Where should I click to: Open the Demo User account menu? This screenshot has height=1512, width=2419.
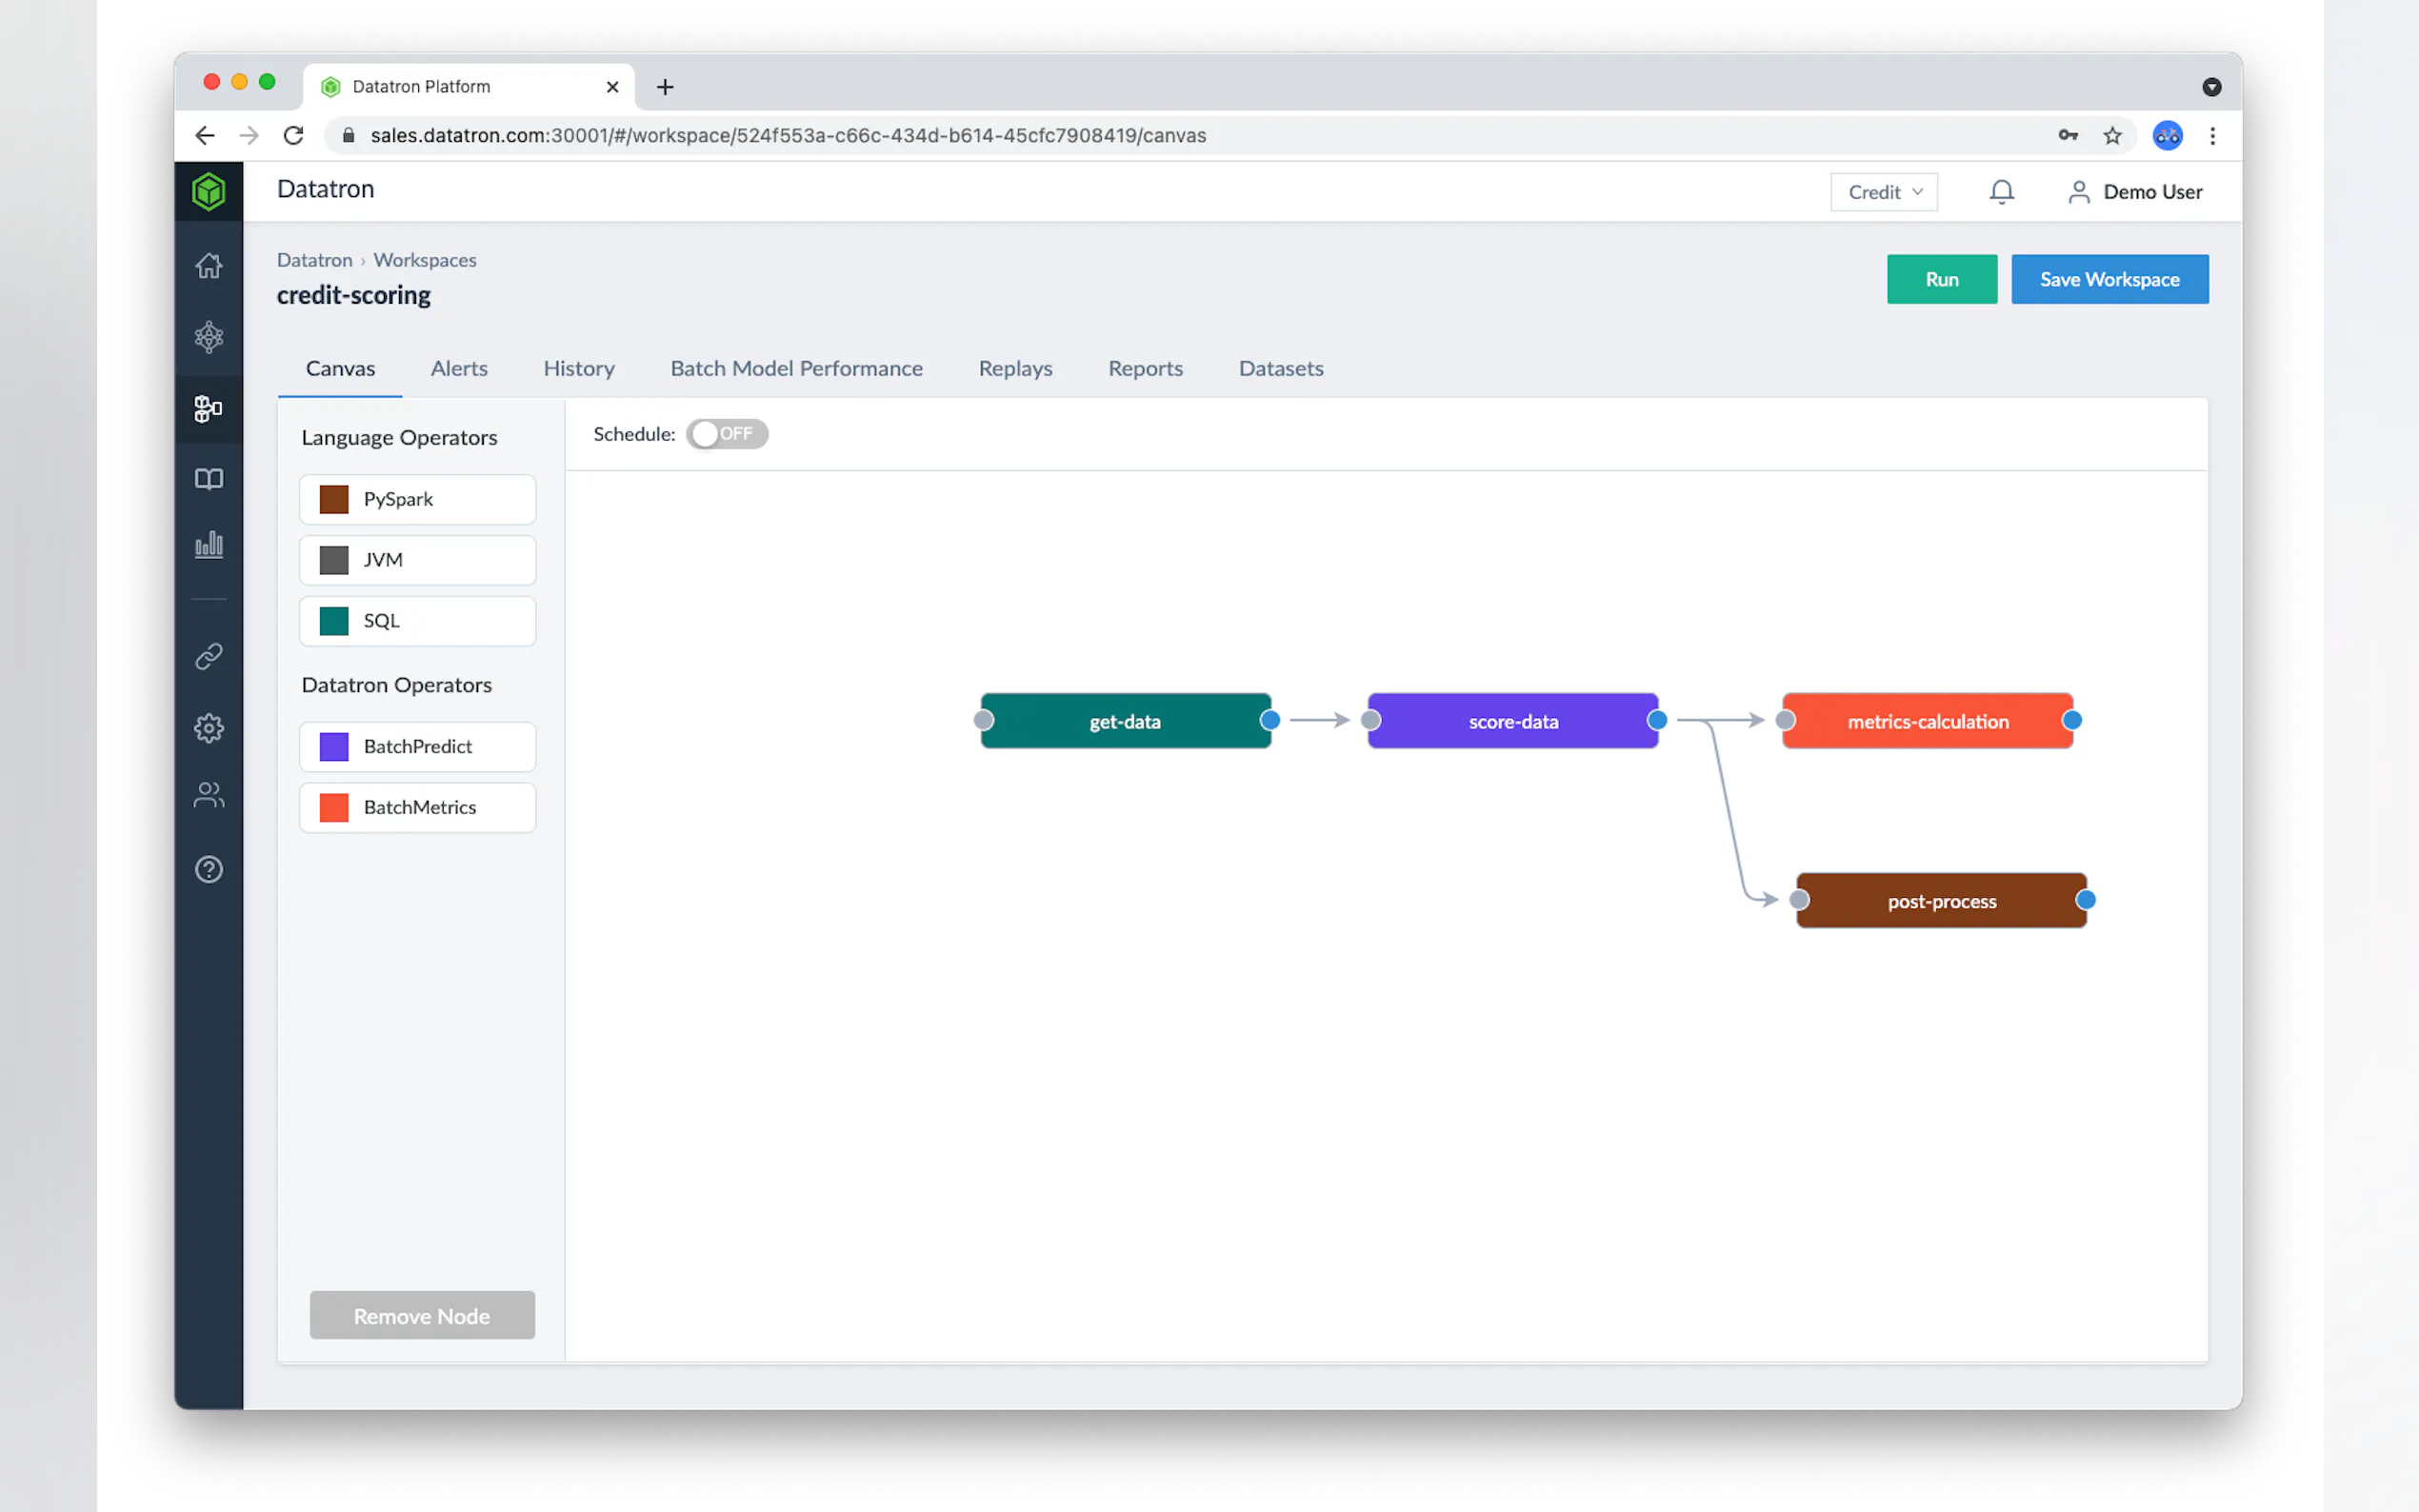(2135, 192)
